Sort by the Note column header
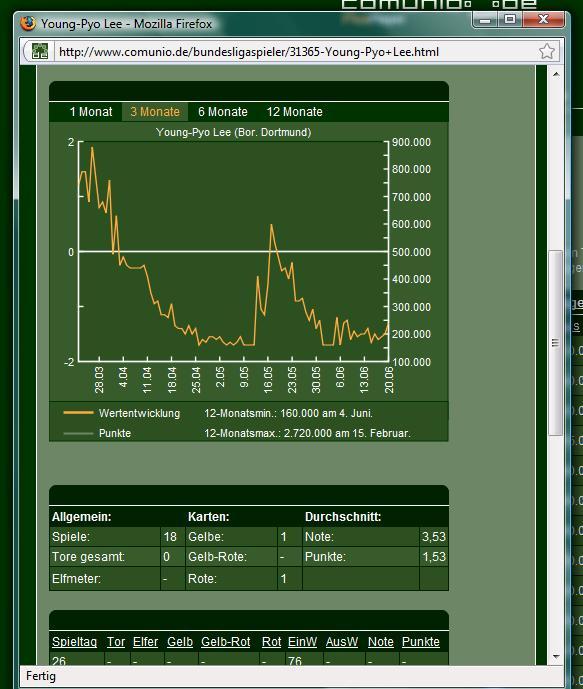583x689 pixels. coord(380,642)
